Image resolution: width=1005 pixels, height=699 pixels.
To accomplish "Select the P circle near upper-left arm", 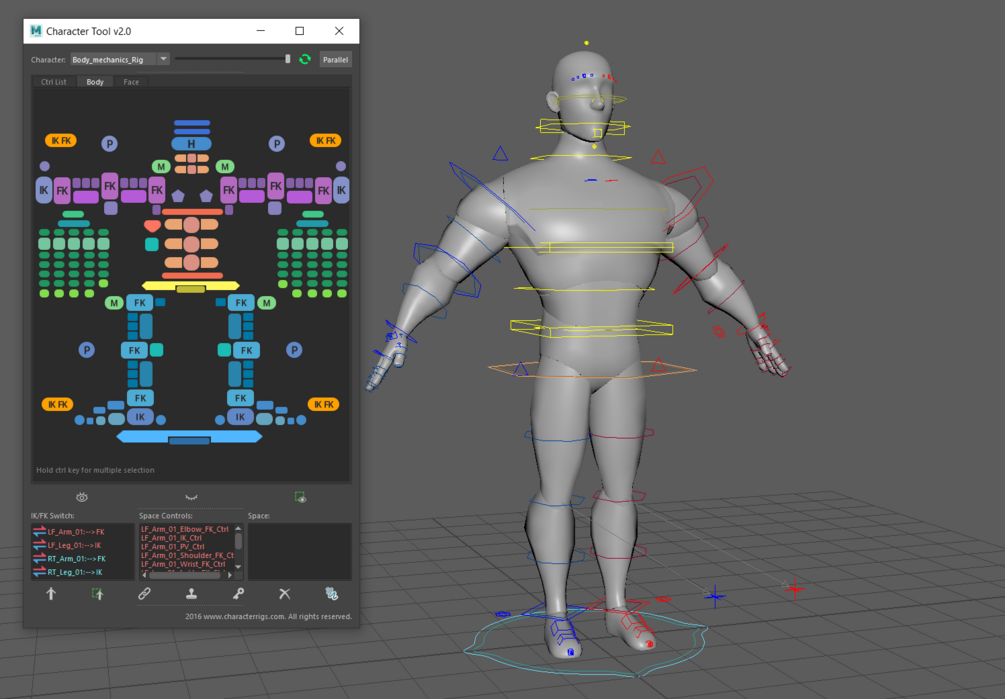I will click(x=110, y=144).
